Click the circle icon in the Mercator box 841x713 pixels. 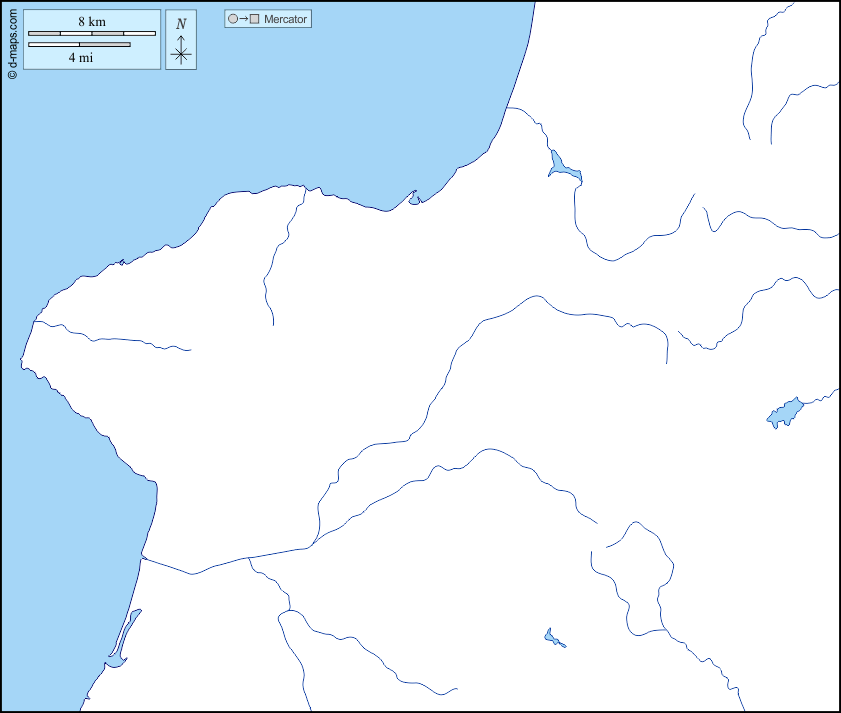point(233,19)
